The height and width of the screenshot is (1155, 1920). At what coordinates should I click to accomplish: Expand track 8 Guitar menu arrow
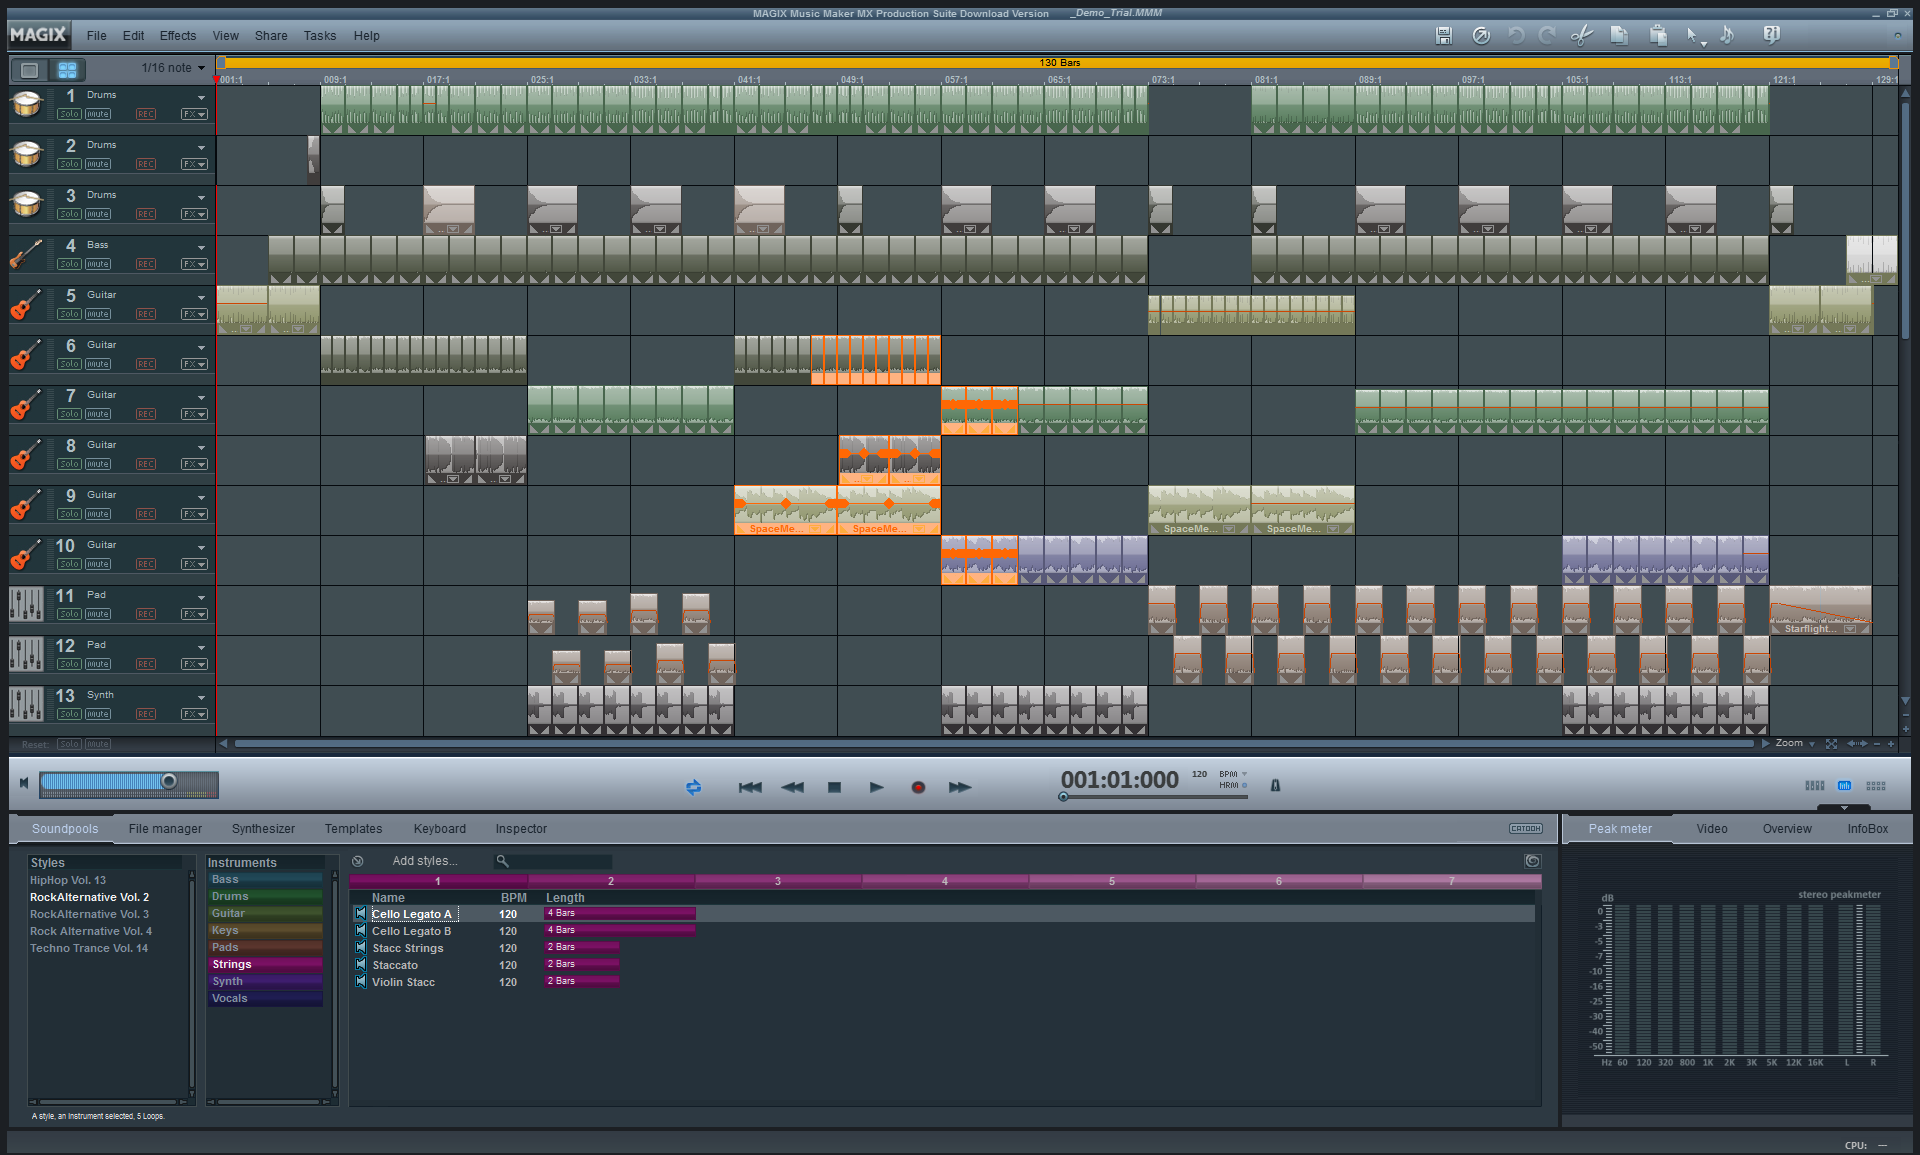(201, 448)
